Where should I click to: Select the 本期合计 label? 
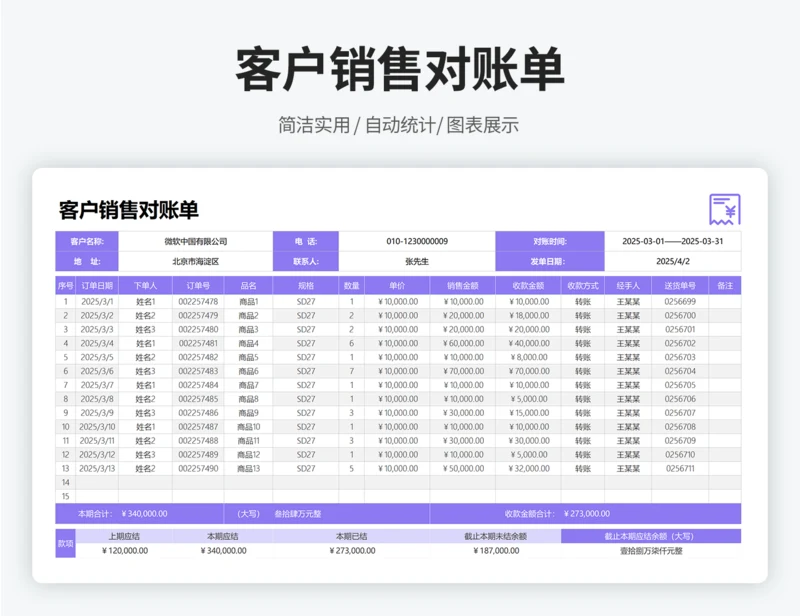[95, 514]
